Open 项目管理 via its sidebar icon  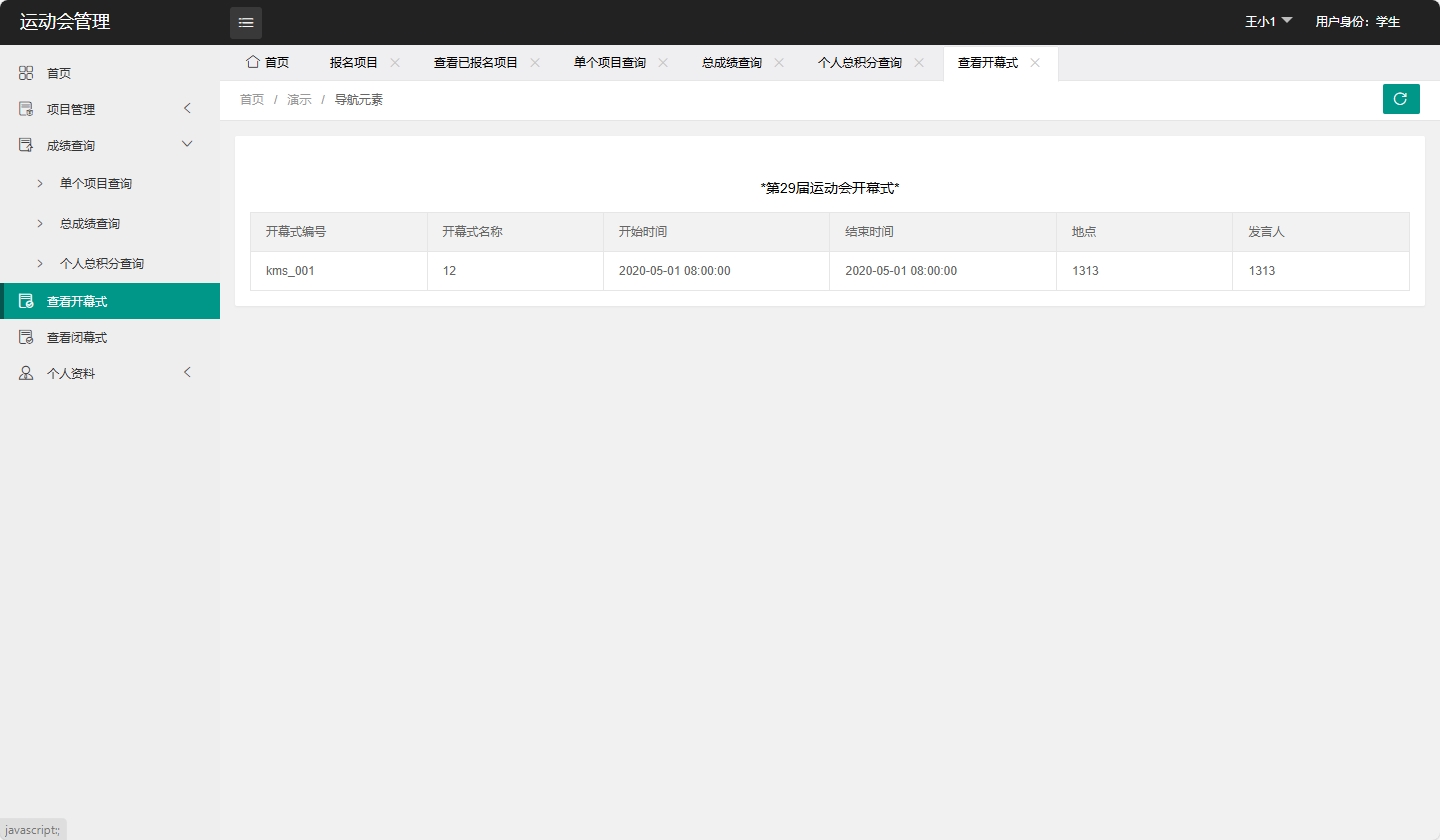click(x=25, y=108)
